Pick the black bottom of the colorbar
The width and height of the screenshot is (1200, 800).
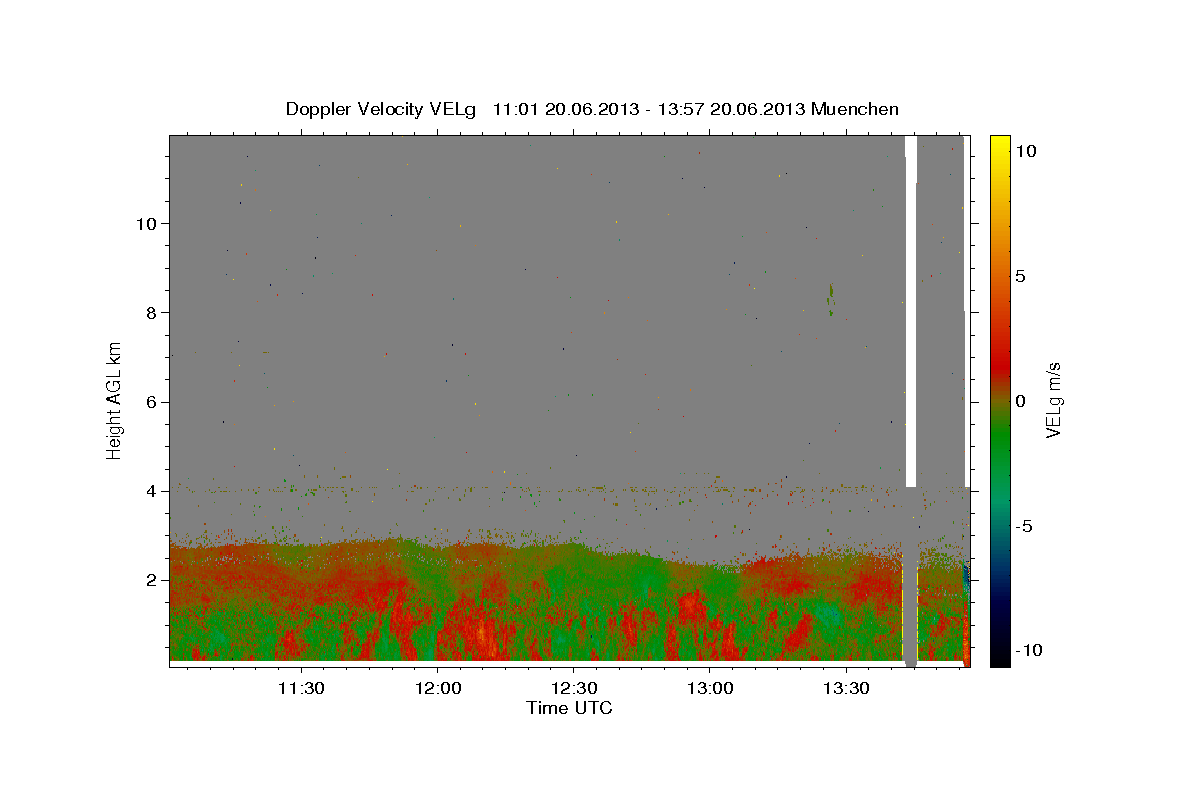click(x=999, y=655)
